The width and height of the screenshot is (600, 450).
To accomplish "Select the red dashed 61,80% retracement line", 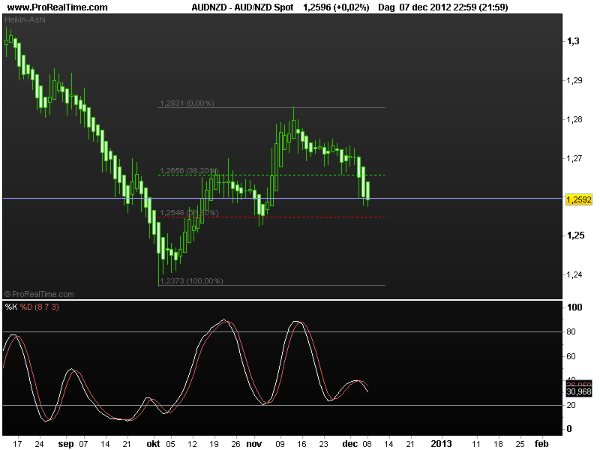I will [x=272, y=217].
